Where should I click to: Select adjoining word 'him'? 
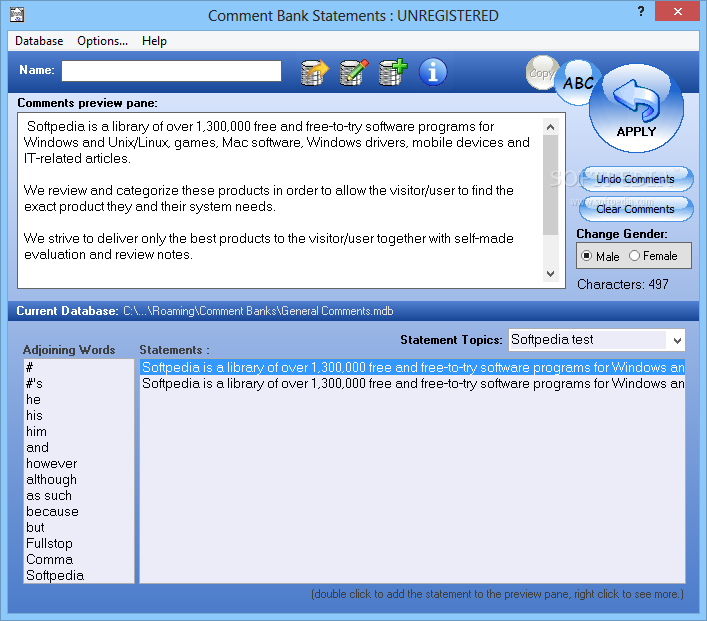pos(79,432)
